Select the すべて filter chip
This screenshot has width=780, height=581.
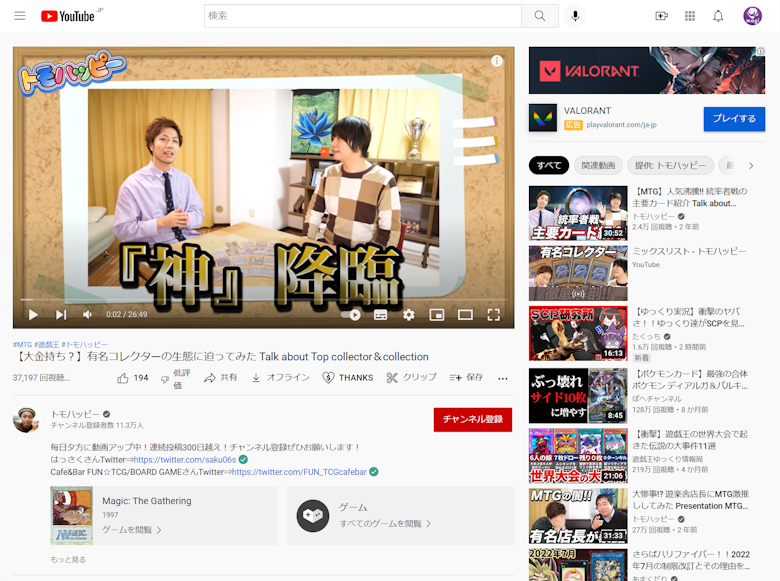[x=549, y=166]
